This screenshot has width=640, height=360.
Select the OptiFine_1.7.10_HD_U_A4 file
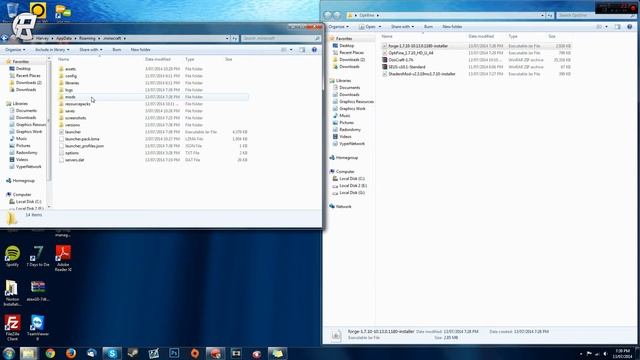coord(411,53)
